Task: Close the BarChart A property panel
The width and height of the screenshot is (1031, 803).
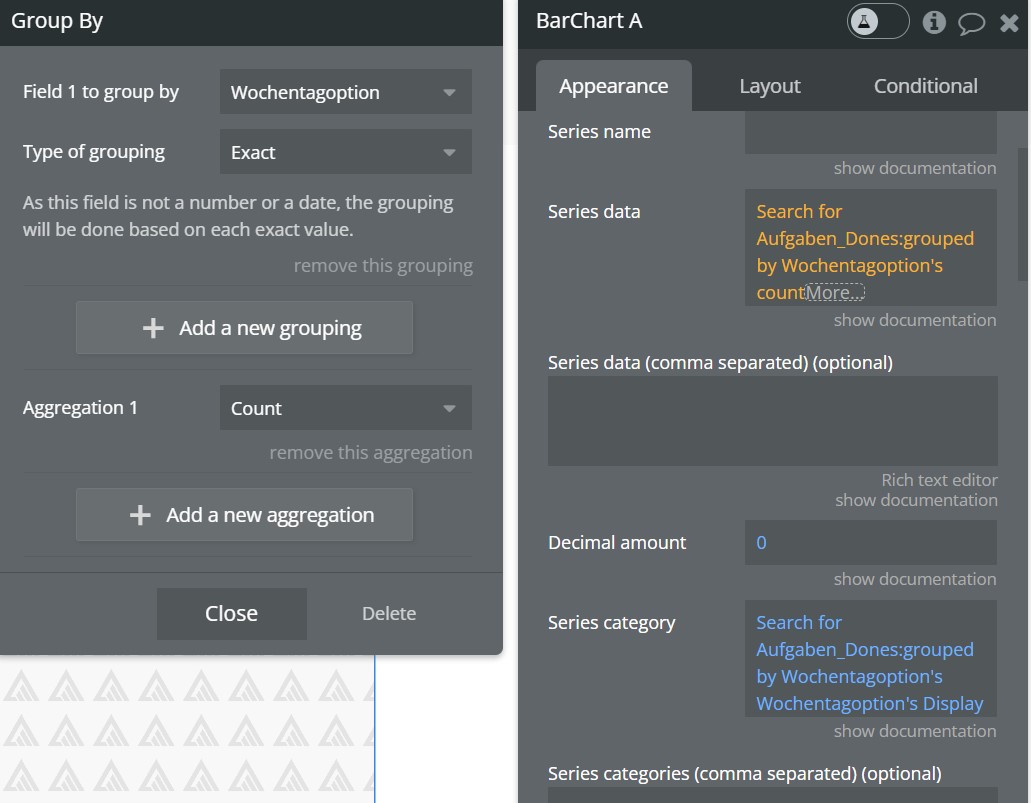Action: (x=1009, y=23)
